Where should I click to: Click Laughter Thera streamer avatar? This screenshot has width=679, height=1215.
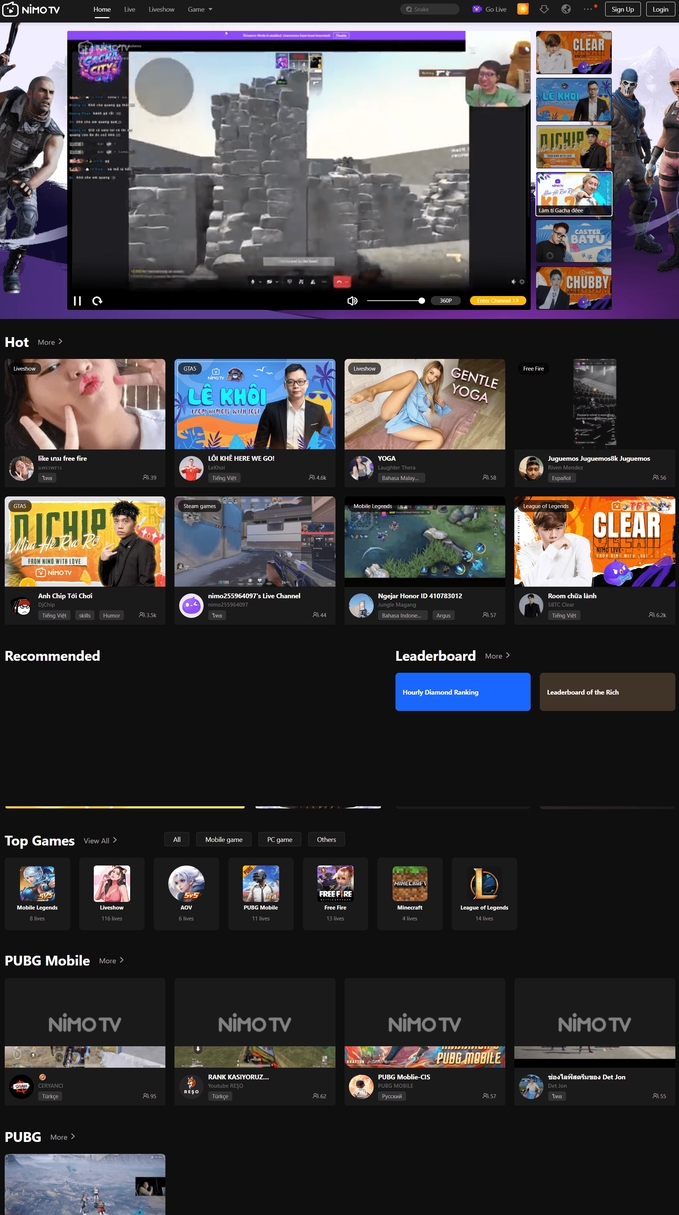click(361, 468)
